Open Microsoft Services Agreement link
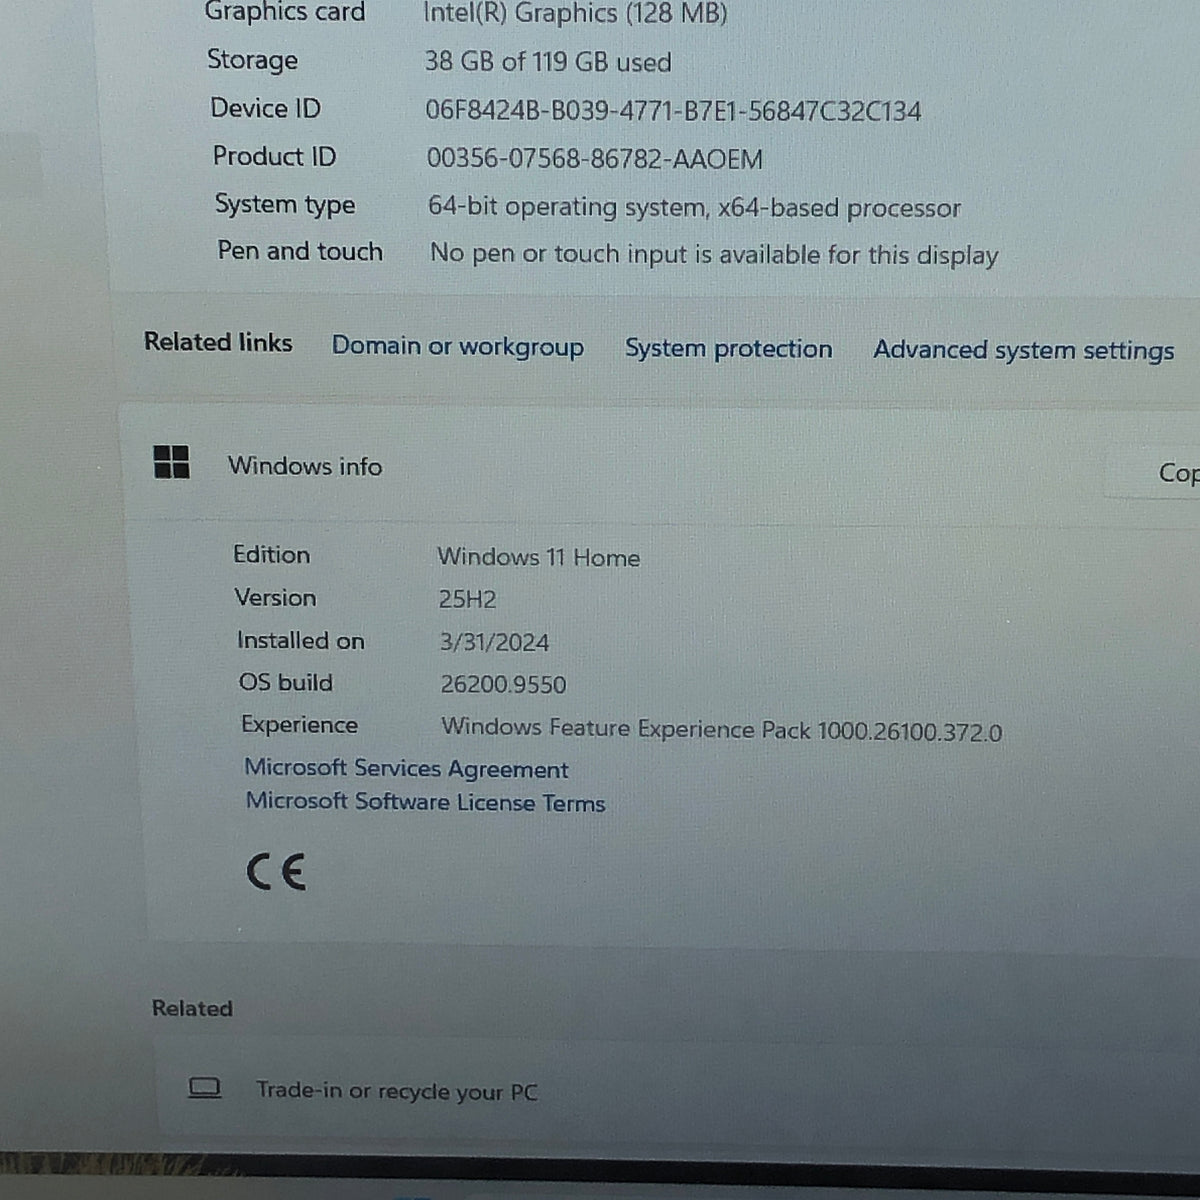This screenshot has width=1200, height=1200. [406, 768]
